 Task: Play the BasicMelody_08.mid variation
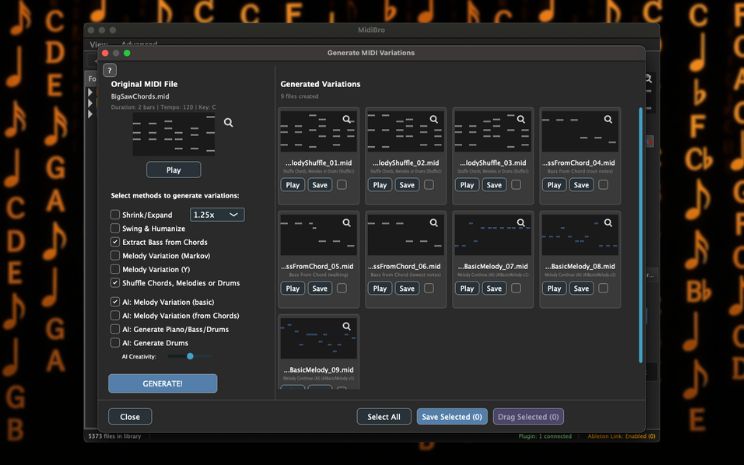click(554, 288)
